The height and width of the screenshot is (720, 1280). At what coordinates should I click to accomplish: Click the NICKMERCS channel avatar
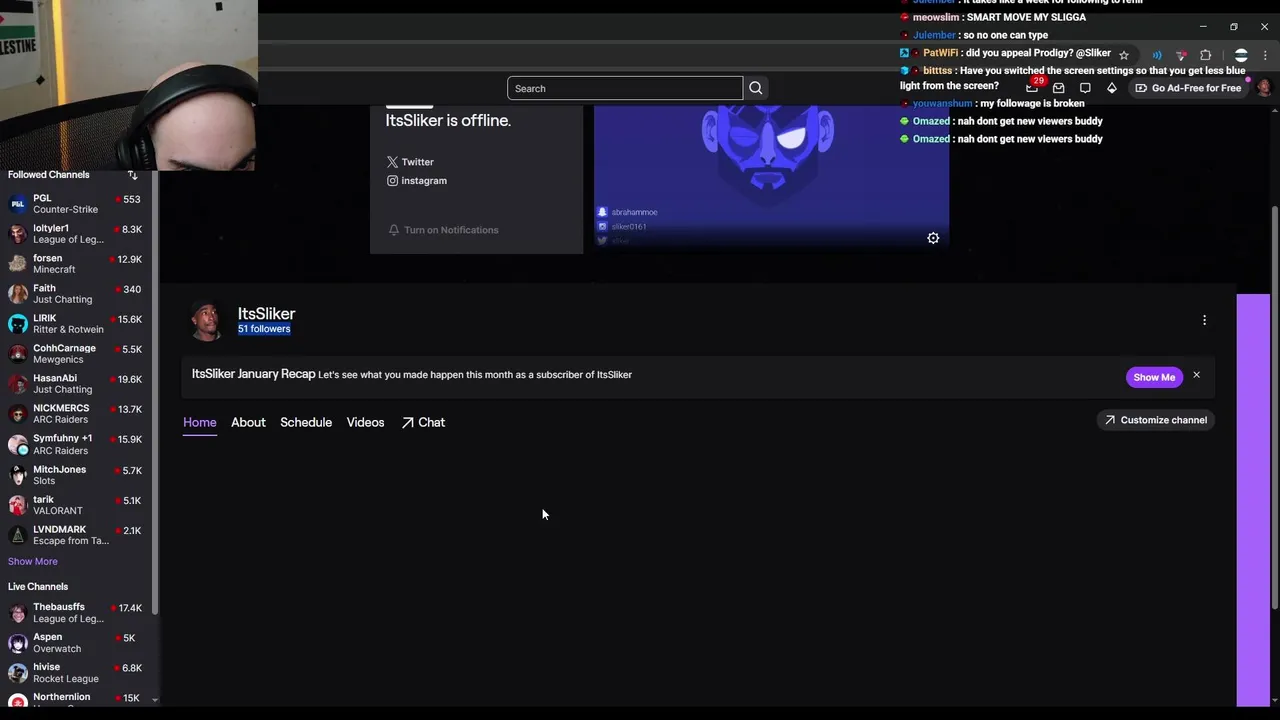coord(18,414)
